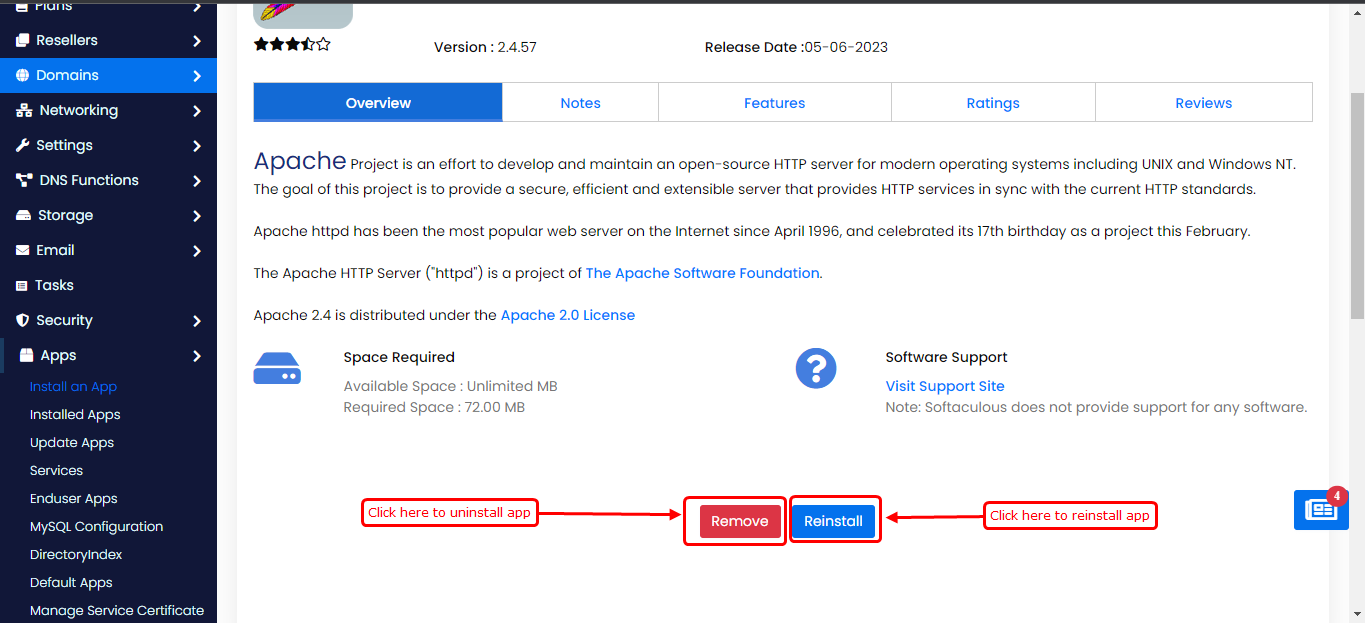
Task: Click the envelope icon beside Email
Action: 22,250
